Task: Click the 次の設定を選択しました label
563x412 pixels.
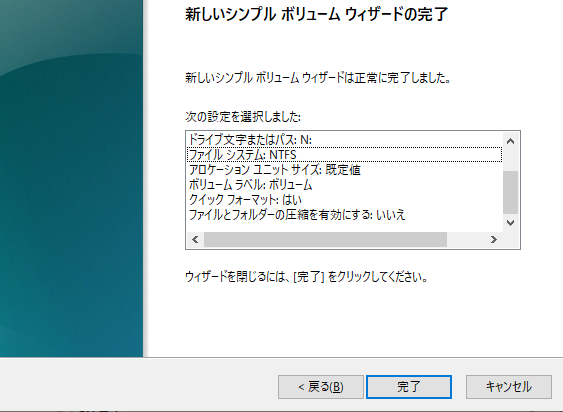Action: [243, 117]
